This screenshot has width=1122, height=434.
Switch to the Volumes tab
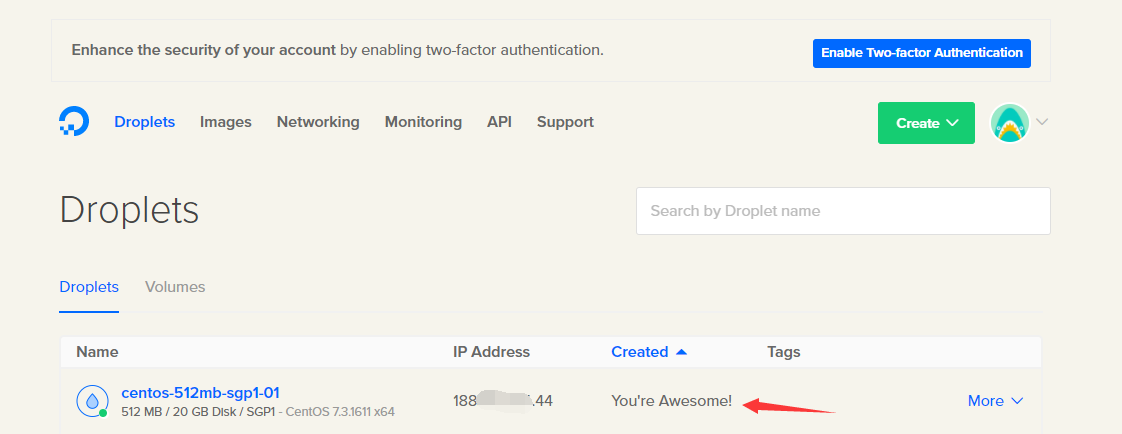click(175, 287)
